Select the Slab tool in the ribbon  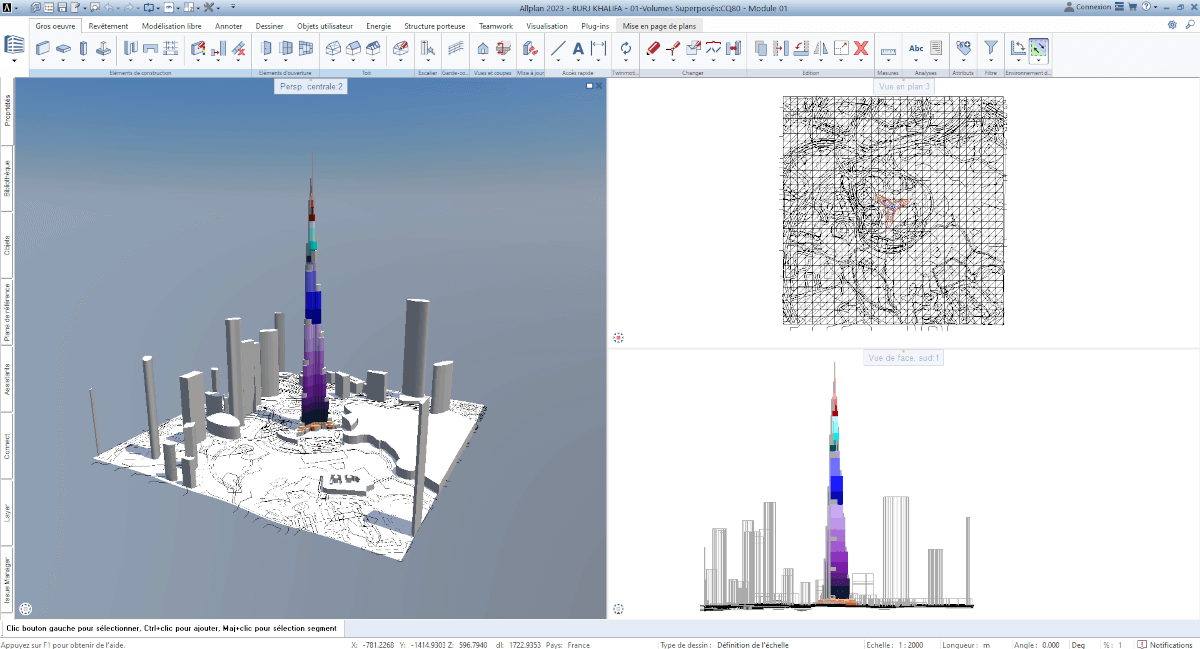[63, 47]
